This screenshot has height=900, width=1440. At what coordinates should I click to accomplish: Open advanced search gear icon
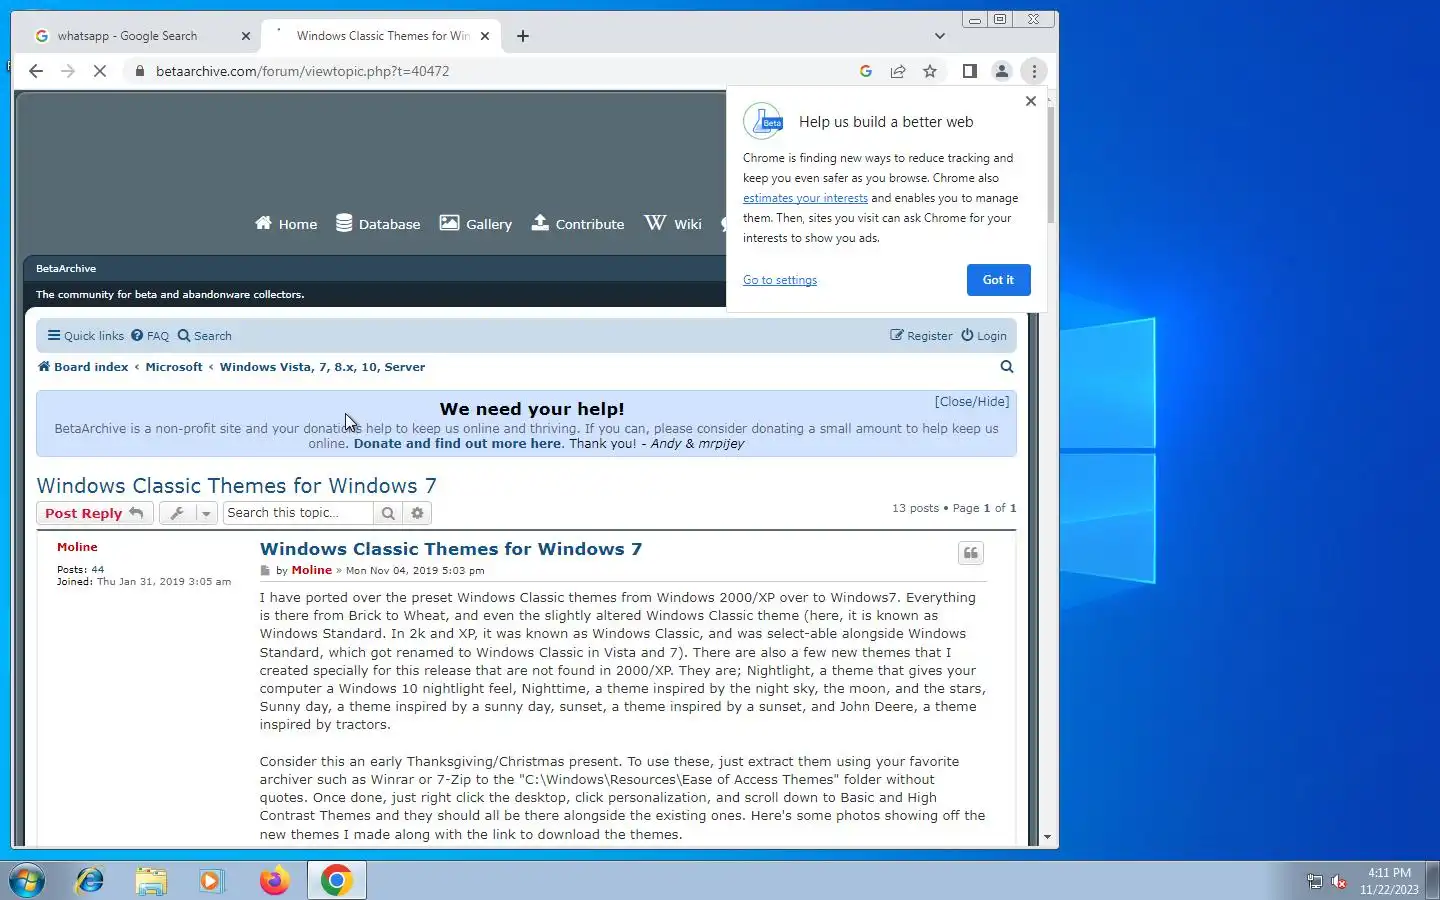coord(417,513)
